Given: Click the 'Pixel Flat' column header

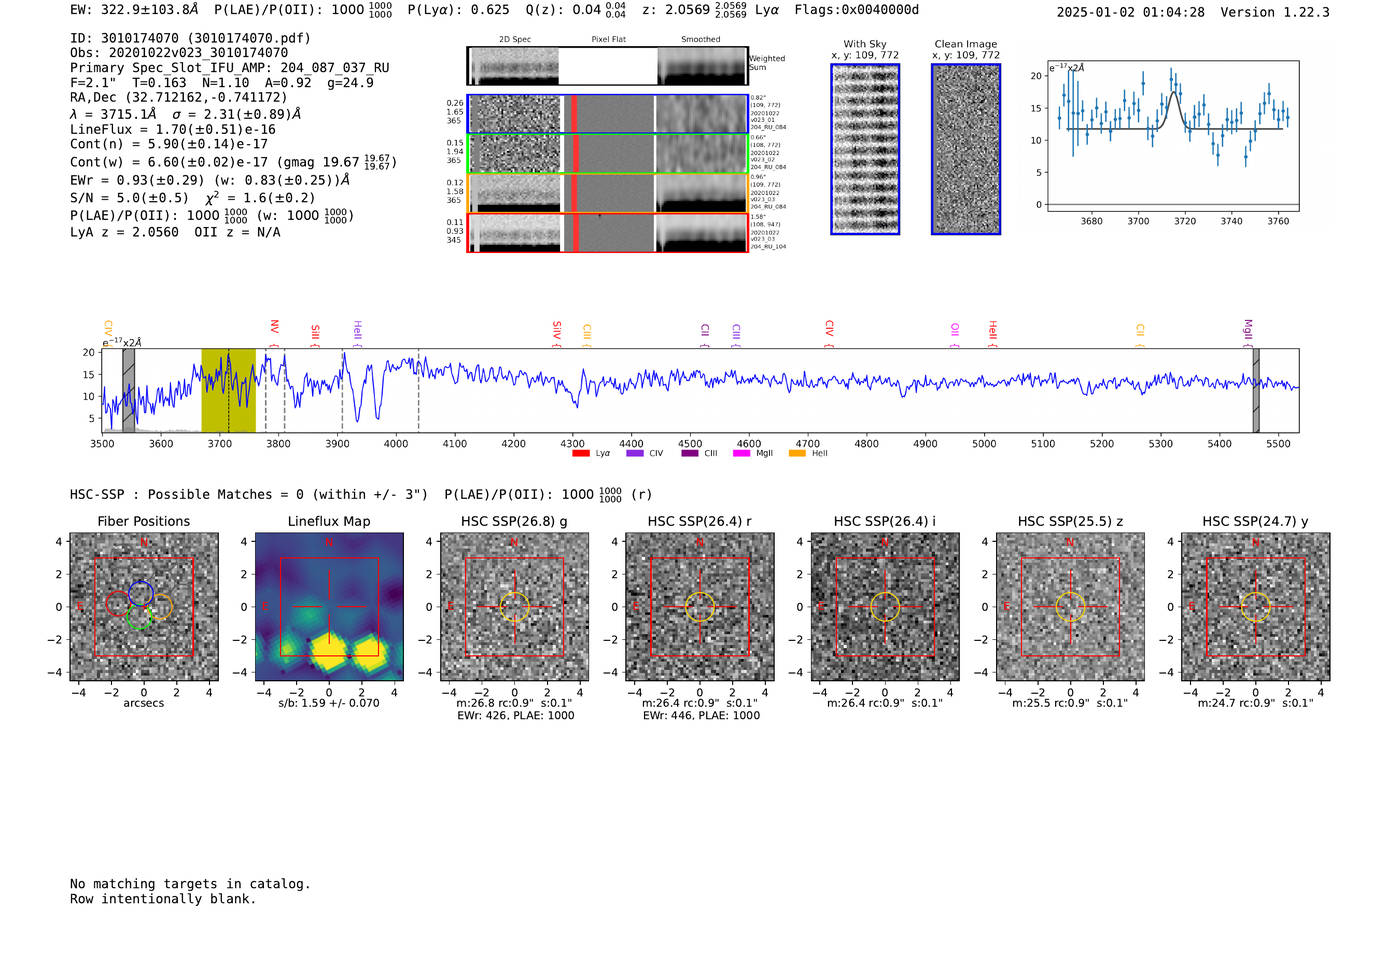Looking at the screenshot, I should coord(608,39).
